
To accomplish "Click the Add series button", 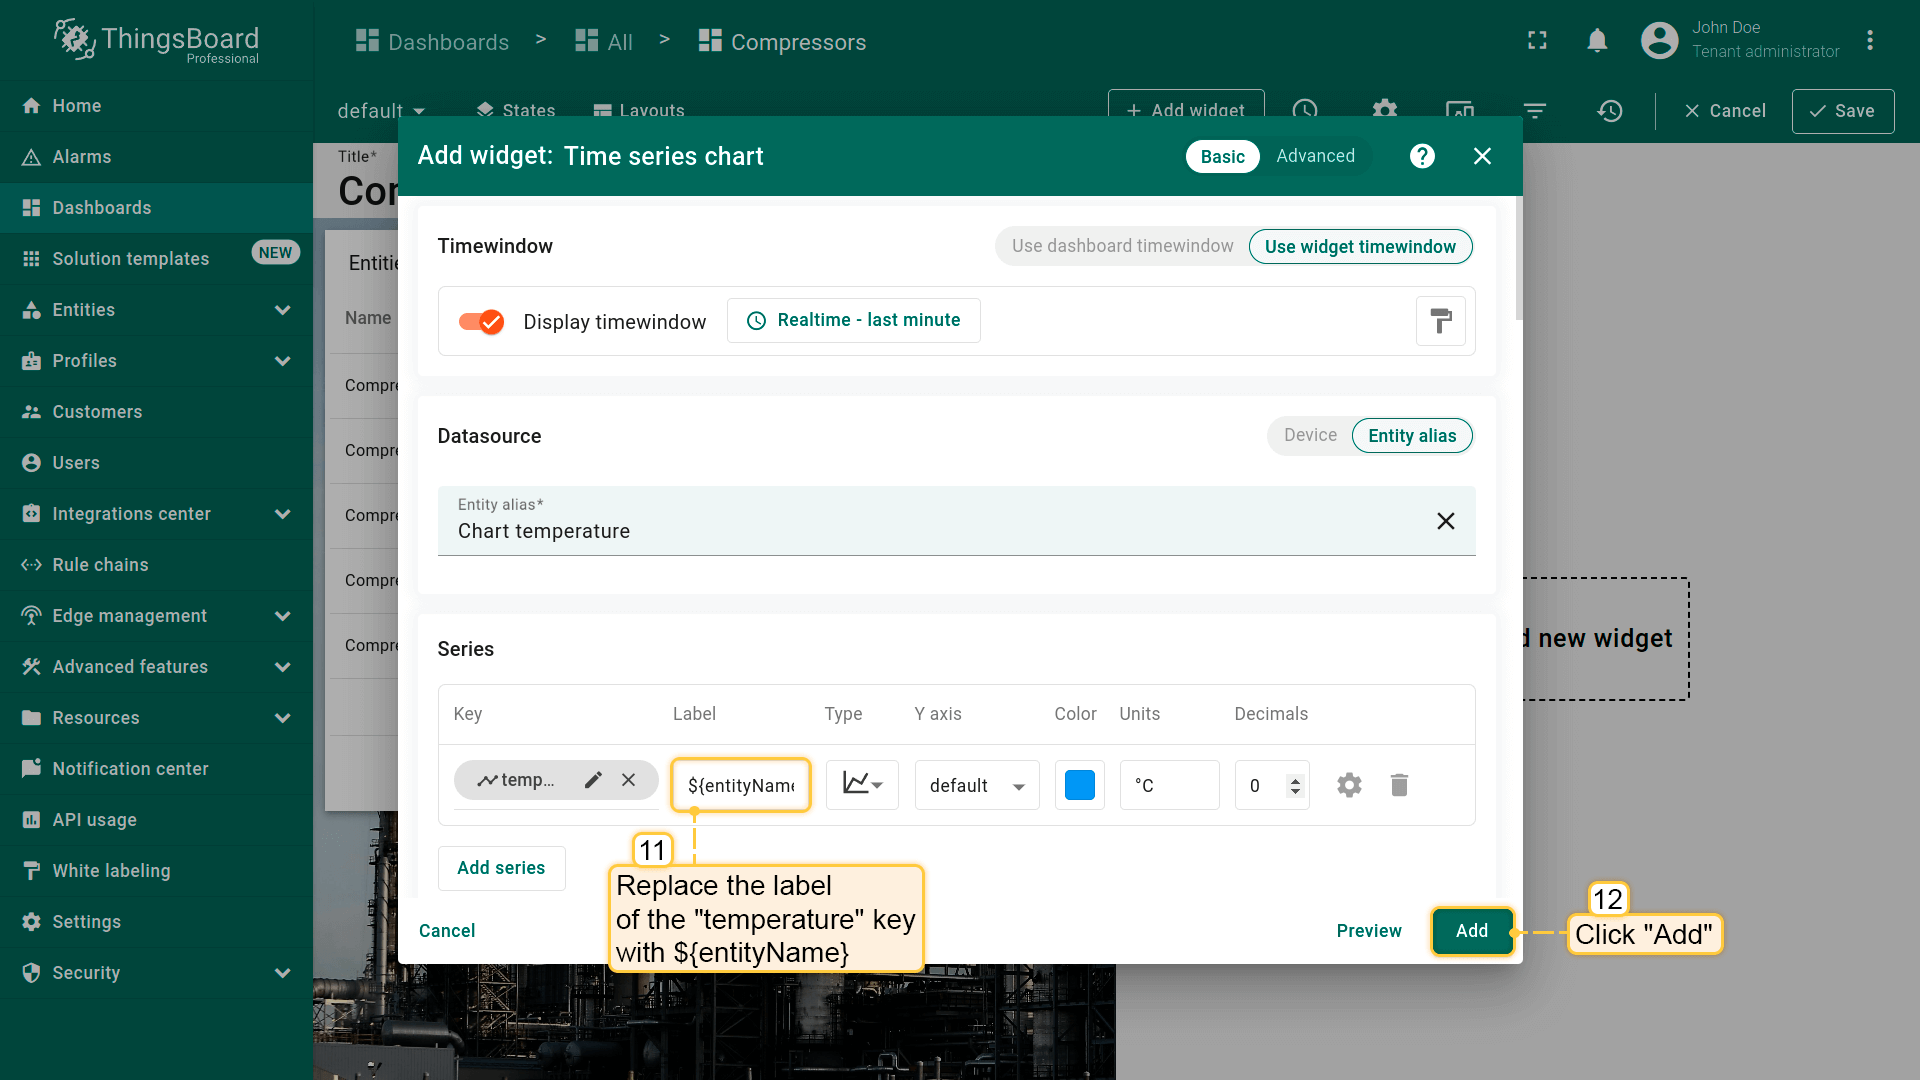I will point(501,868).
